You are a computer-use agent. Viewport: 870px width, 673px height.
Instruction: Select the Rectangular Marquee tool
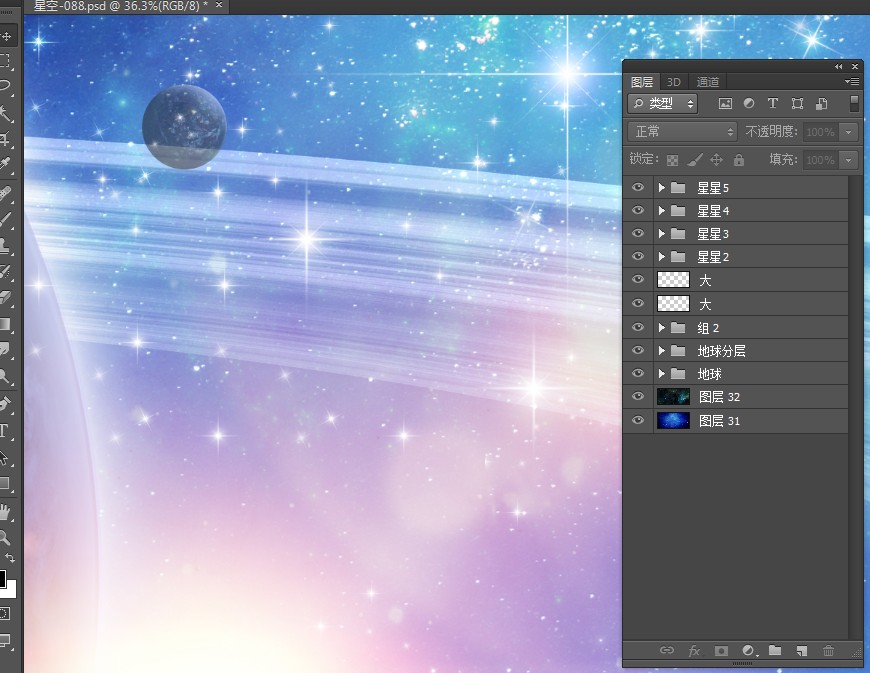6,60
